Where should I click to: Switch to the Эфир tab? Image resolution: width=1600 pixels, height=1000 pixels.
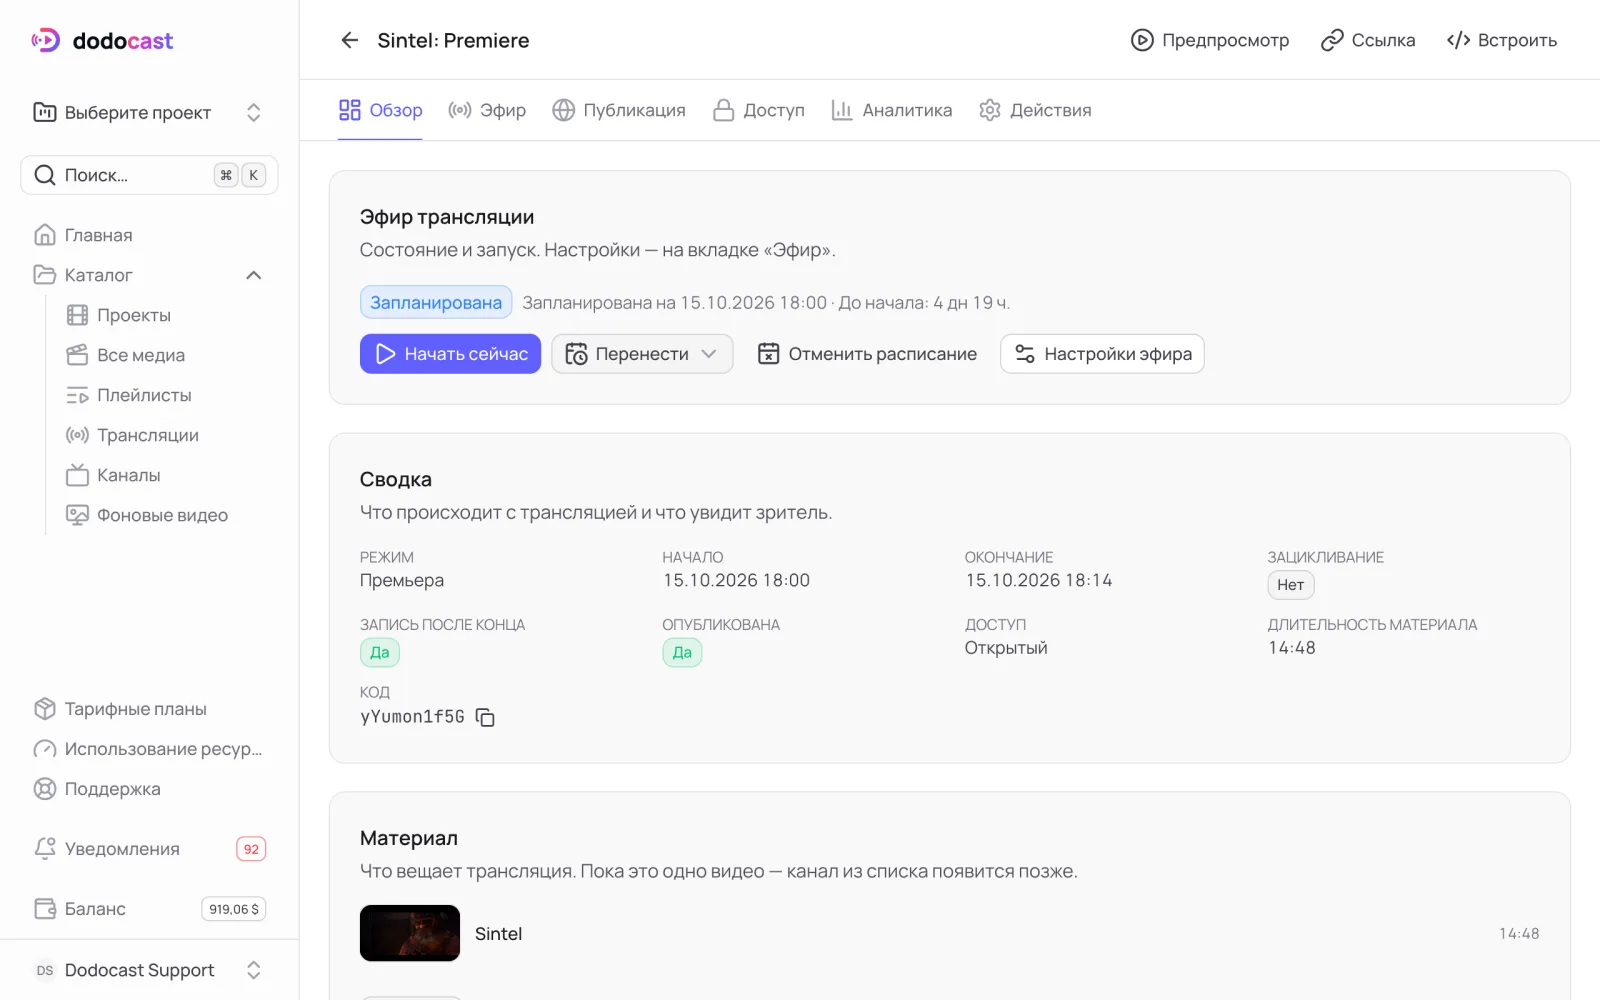tap(487, 110)
